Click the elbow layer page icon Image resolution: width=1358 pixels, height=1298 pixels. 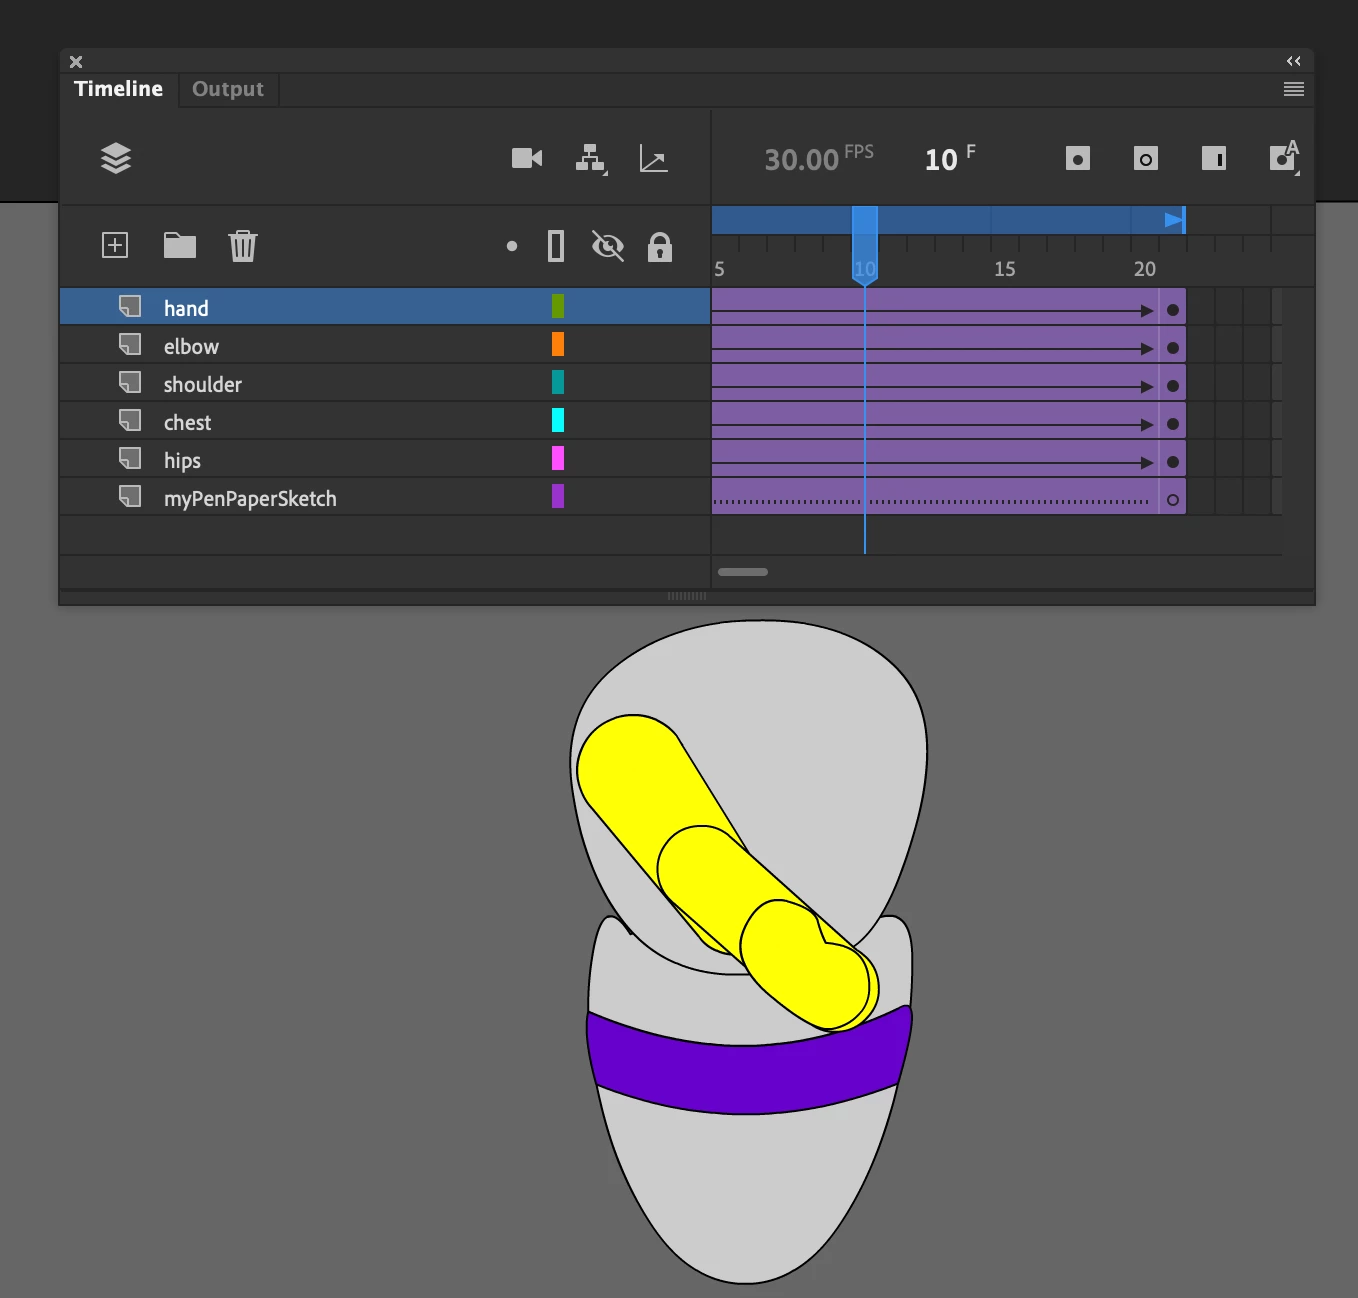pos(130,344)
